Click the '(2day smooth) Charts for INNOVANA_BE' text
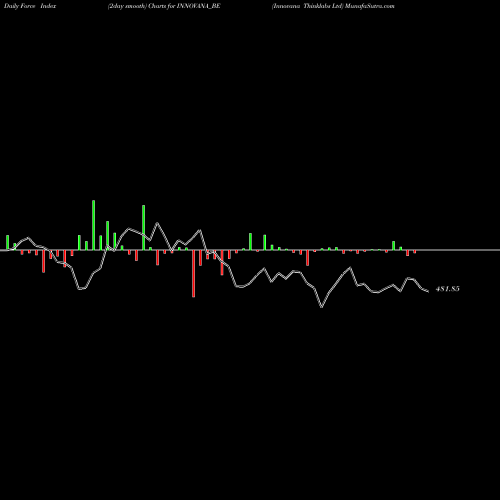The width and height of the screenshot is (500, 500). (164, 6)
